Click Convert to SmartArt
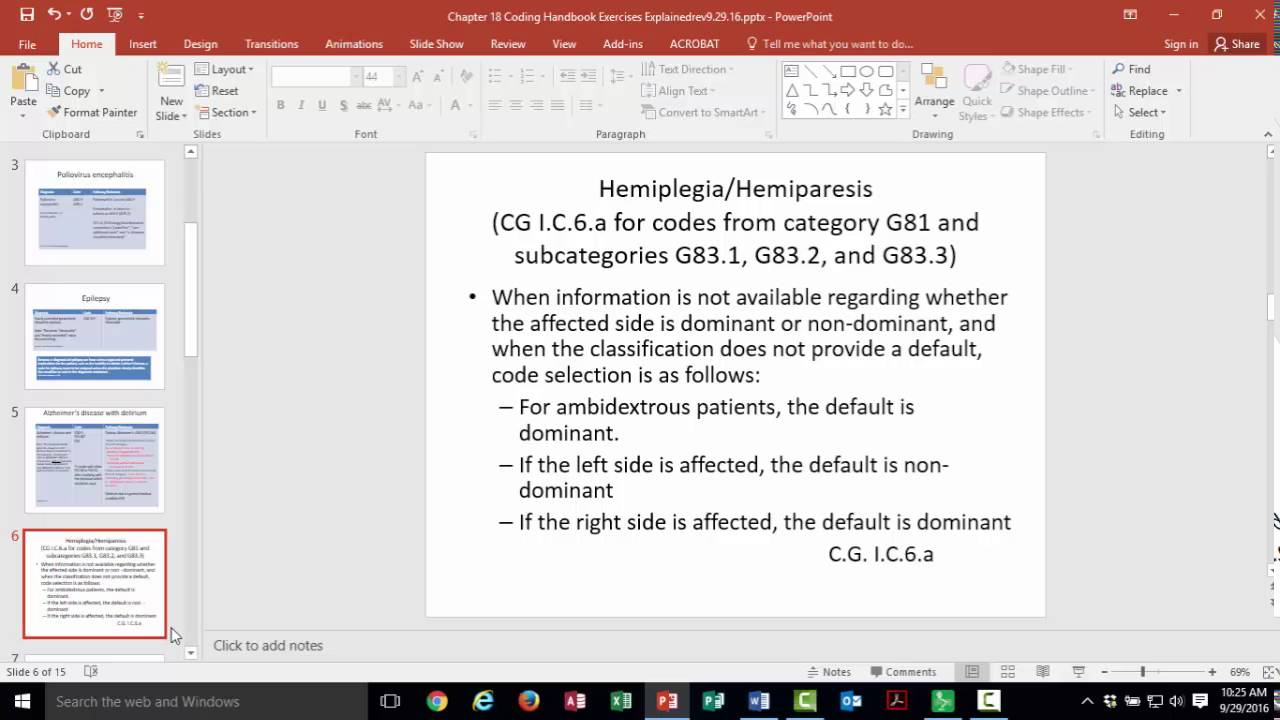This screenshot has width=1280, height=720. (x=703, y=113)
